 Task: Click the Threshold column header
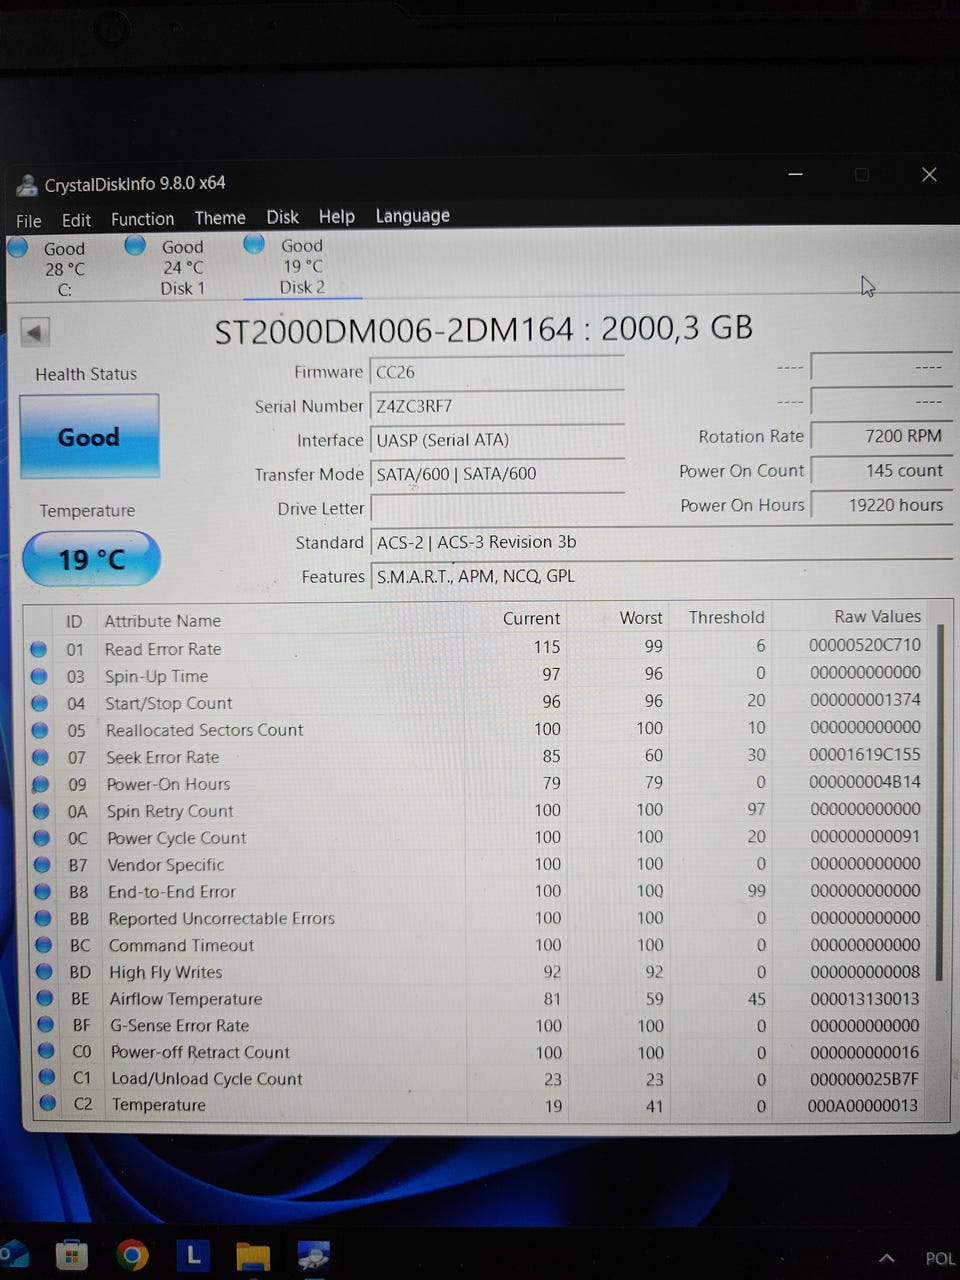tap(726, 618)
